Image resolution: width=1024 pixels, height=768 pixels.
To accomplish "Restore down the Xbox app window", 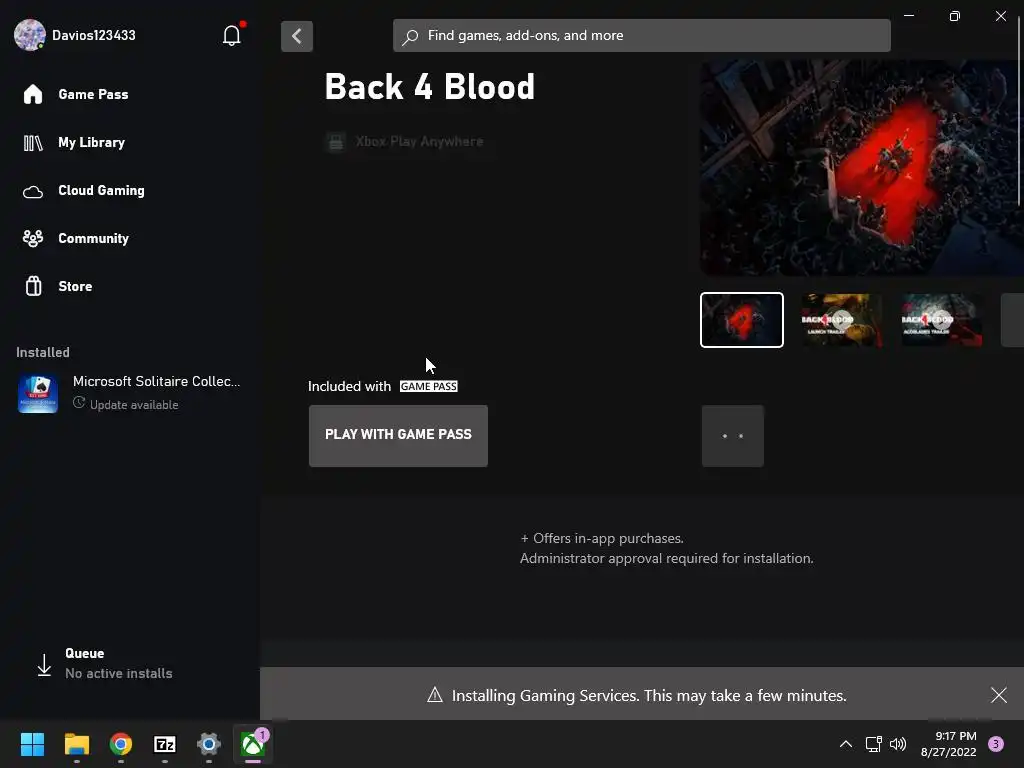I will pyautogui.click(x=955, y=16).
